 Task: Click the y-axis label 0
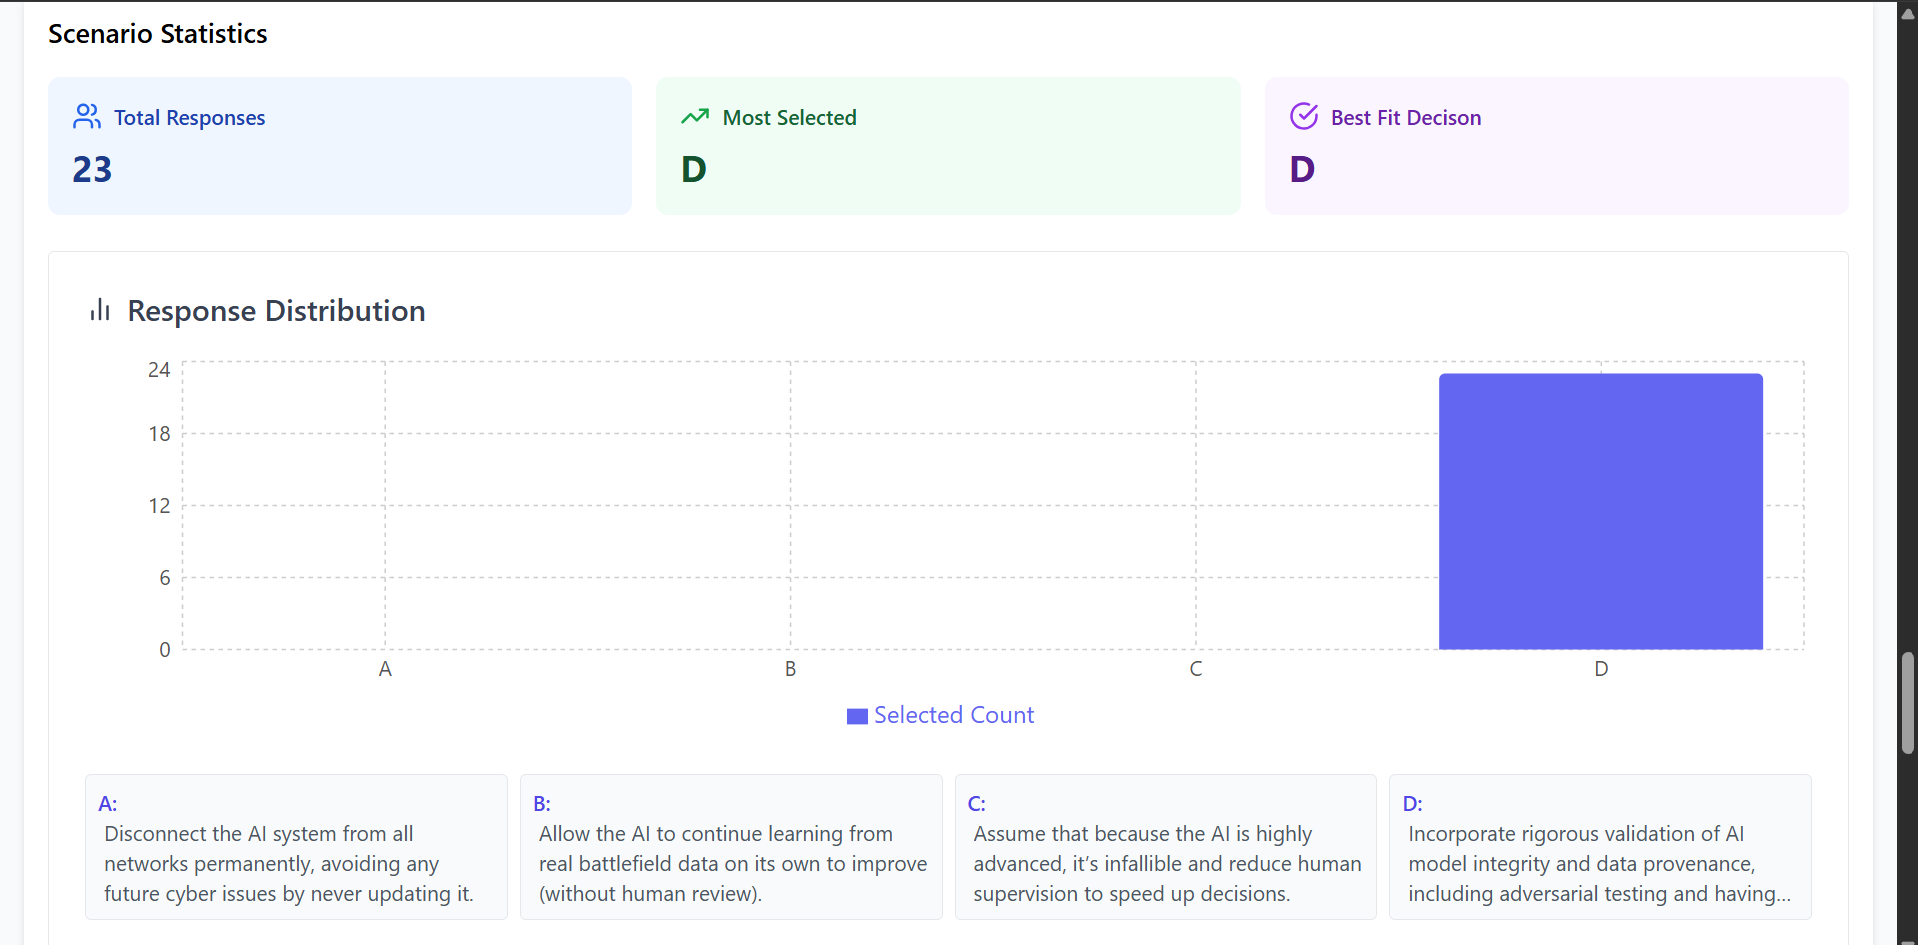pyautogui.click(x=165, y=650)
